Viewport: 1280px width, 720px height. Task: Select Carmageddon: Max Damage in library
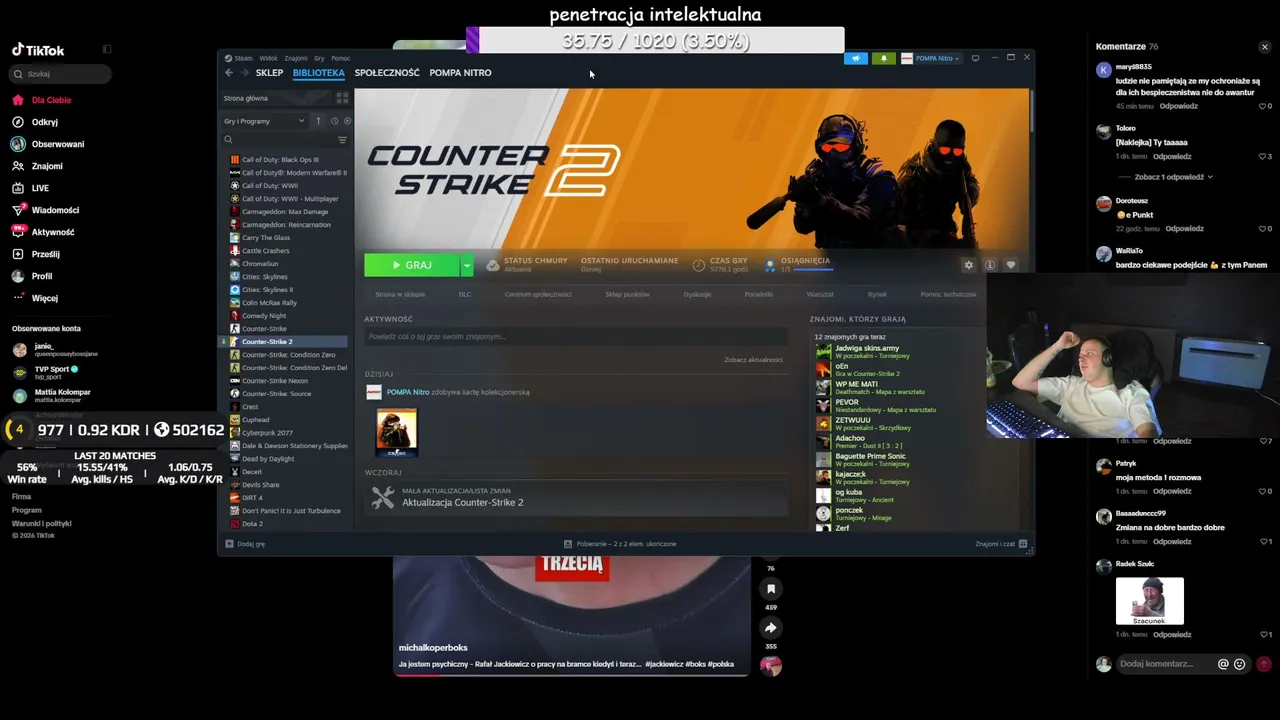(285, 212)
